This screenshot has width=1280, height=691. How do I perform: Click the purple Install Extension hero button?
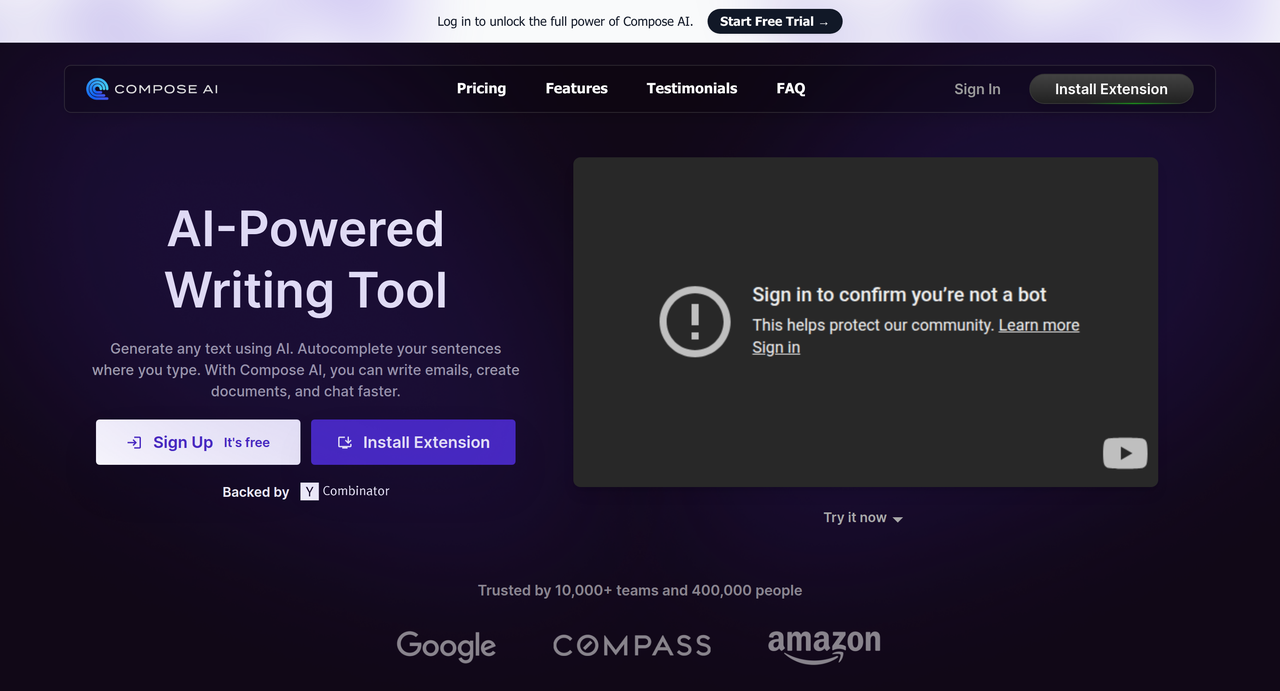tap(413, 442)
